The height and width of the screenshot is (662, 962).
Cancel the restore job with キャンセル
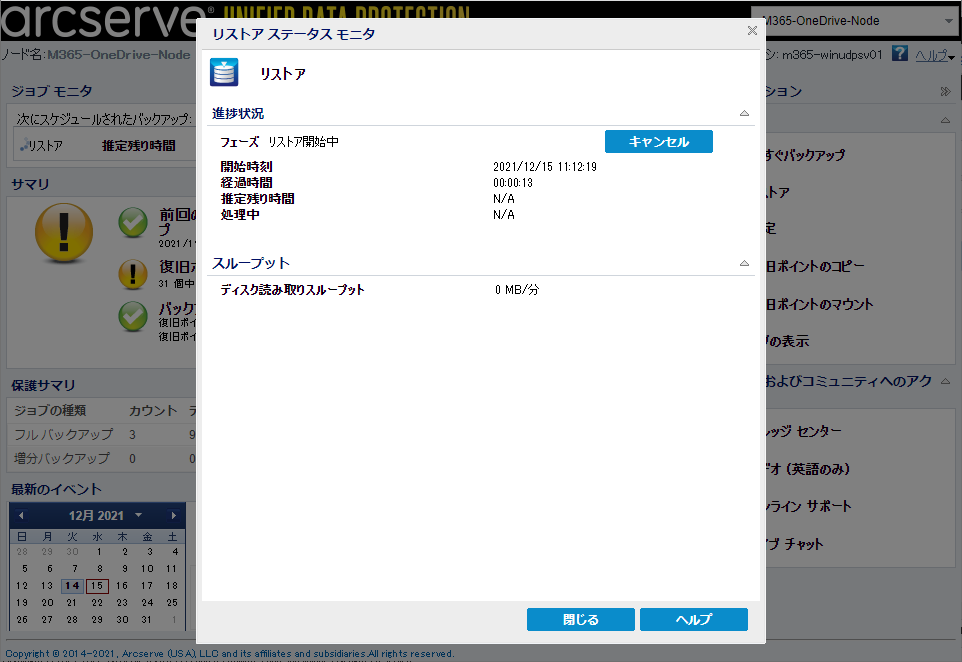(659, 142)
